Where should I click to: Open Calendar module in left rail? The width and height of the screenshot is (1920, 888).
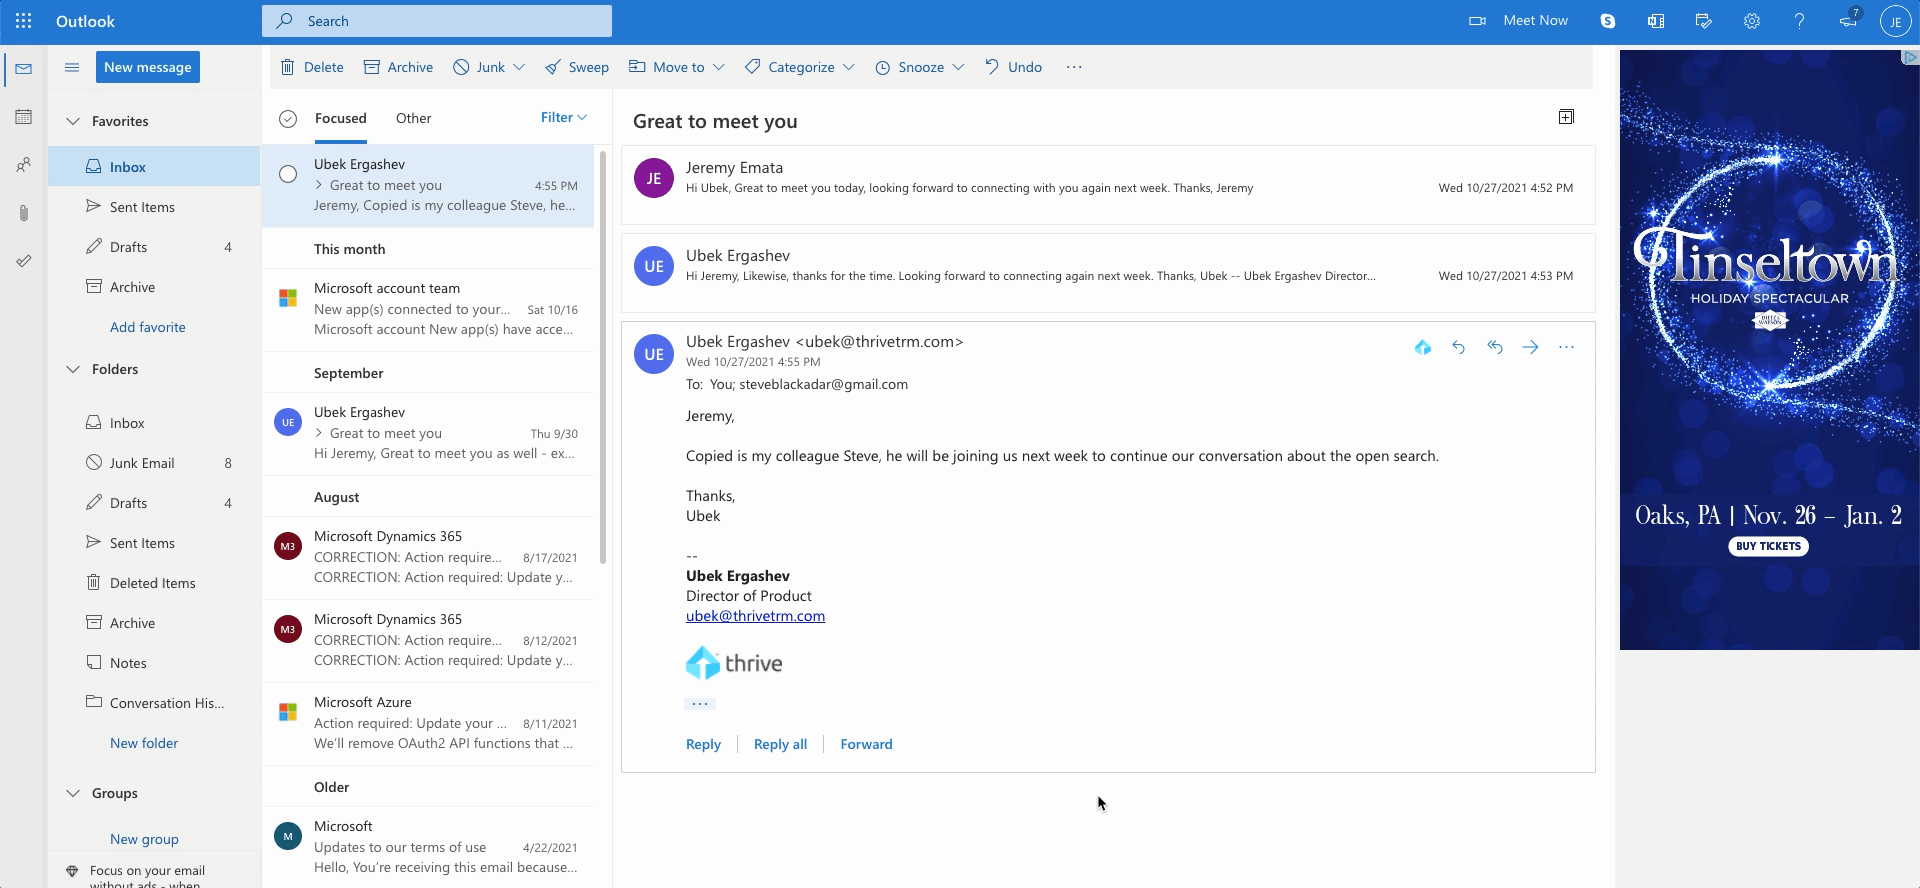(x=24, y=117)
